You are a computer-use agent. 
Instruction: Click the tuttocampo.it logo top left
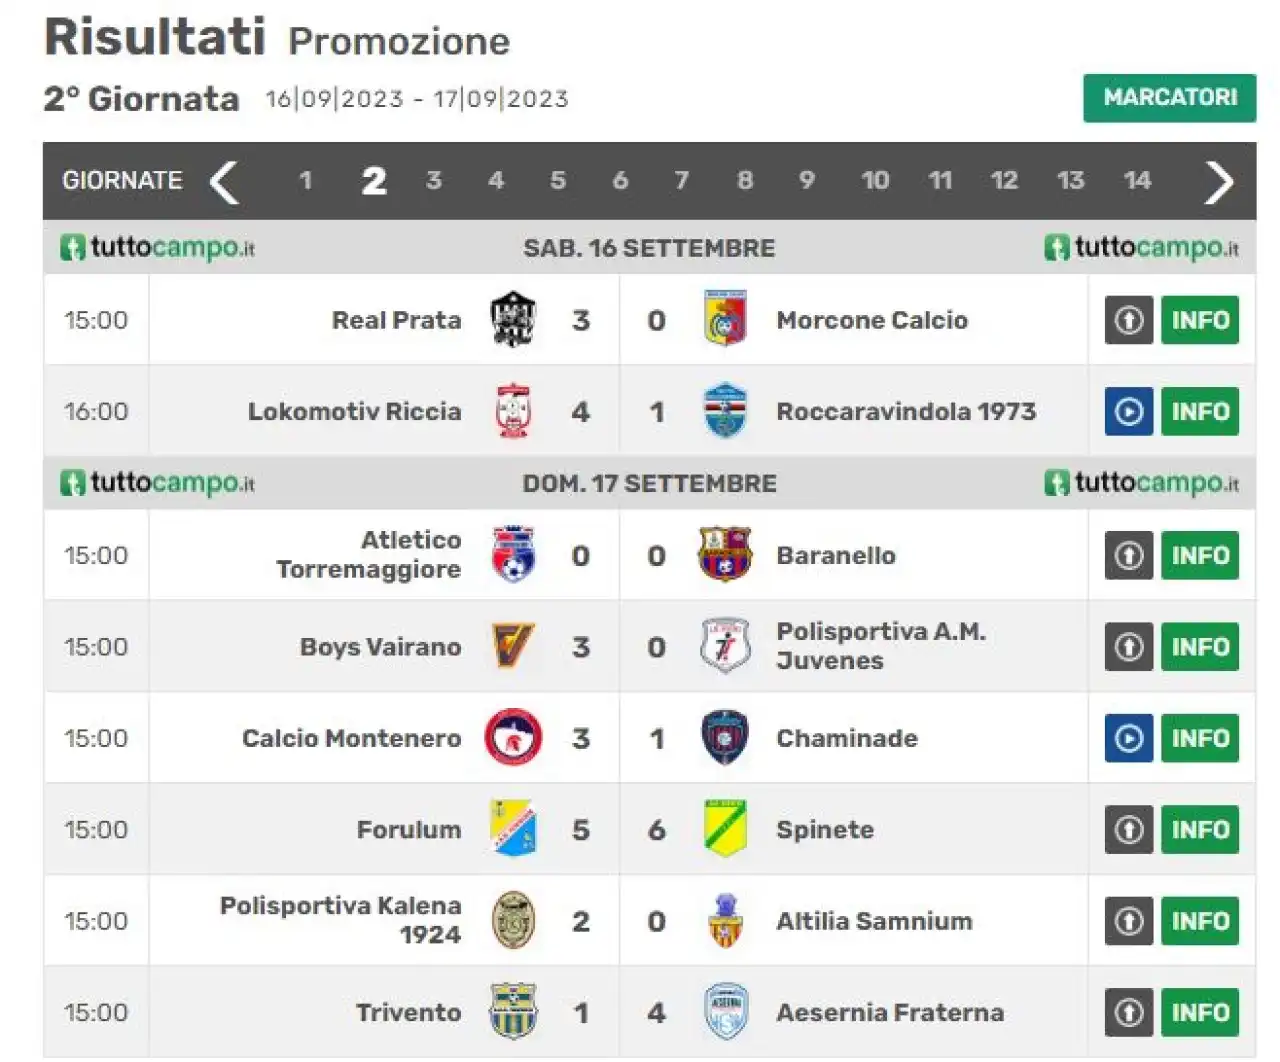click(x=158, y=247)
